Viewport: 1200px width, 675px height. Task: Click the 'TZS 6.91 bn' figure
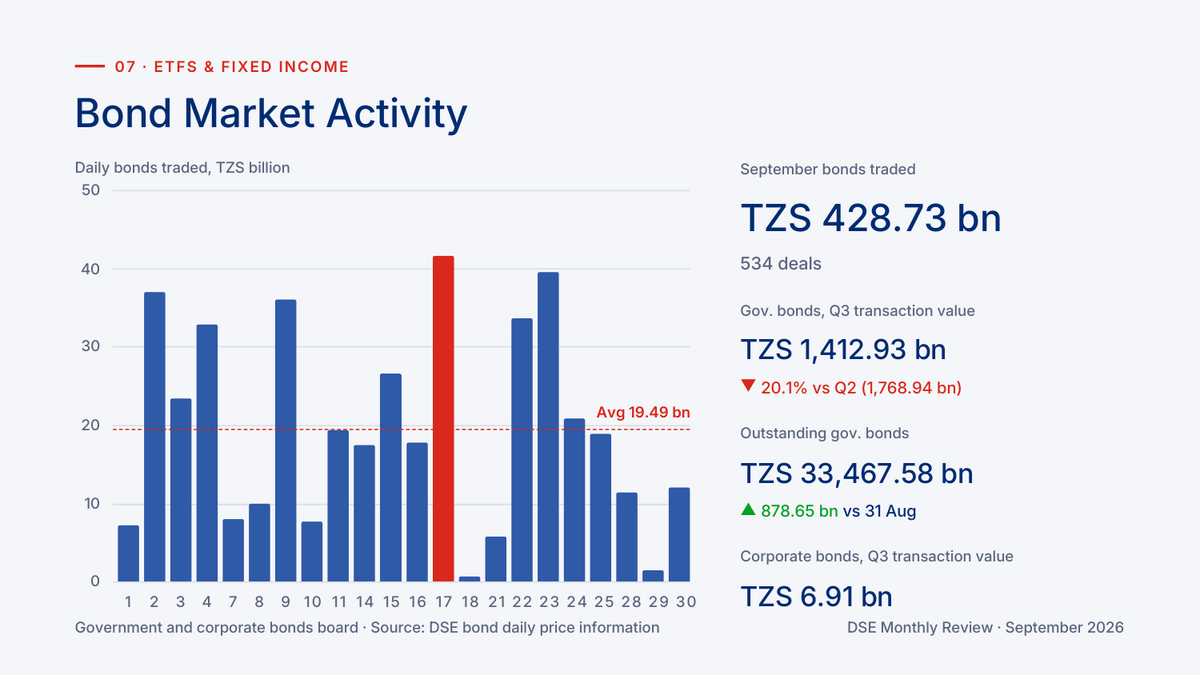(816, 597)
